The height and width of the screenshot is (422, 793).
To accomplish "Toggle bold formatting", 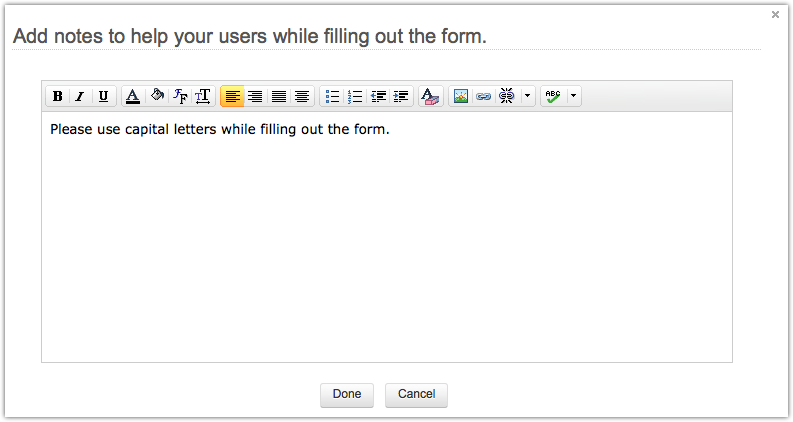I will pos(58,96).
